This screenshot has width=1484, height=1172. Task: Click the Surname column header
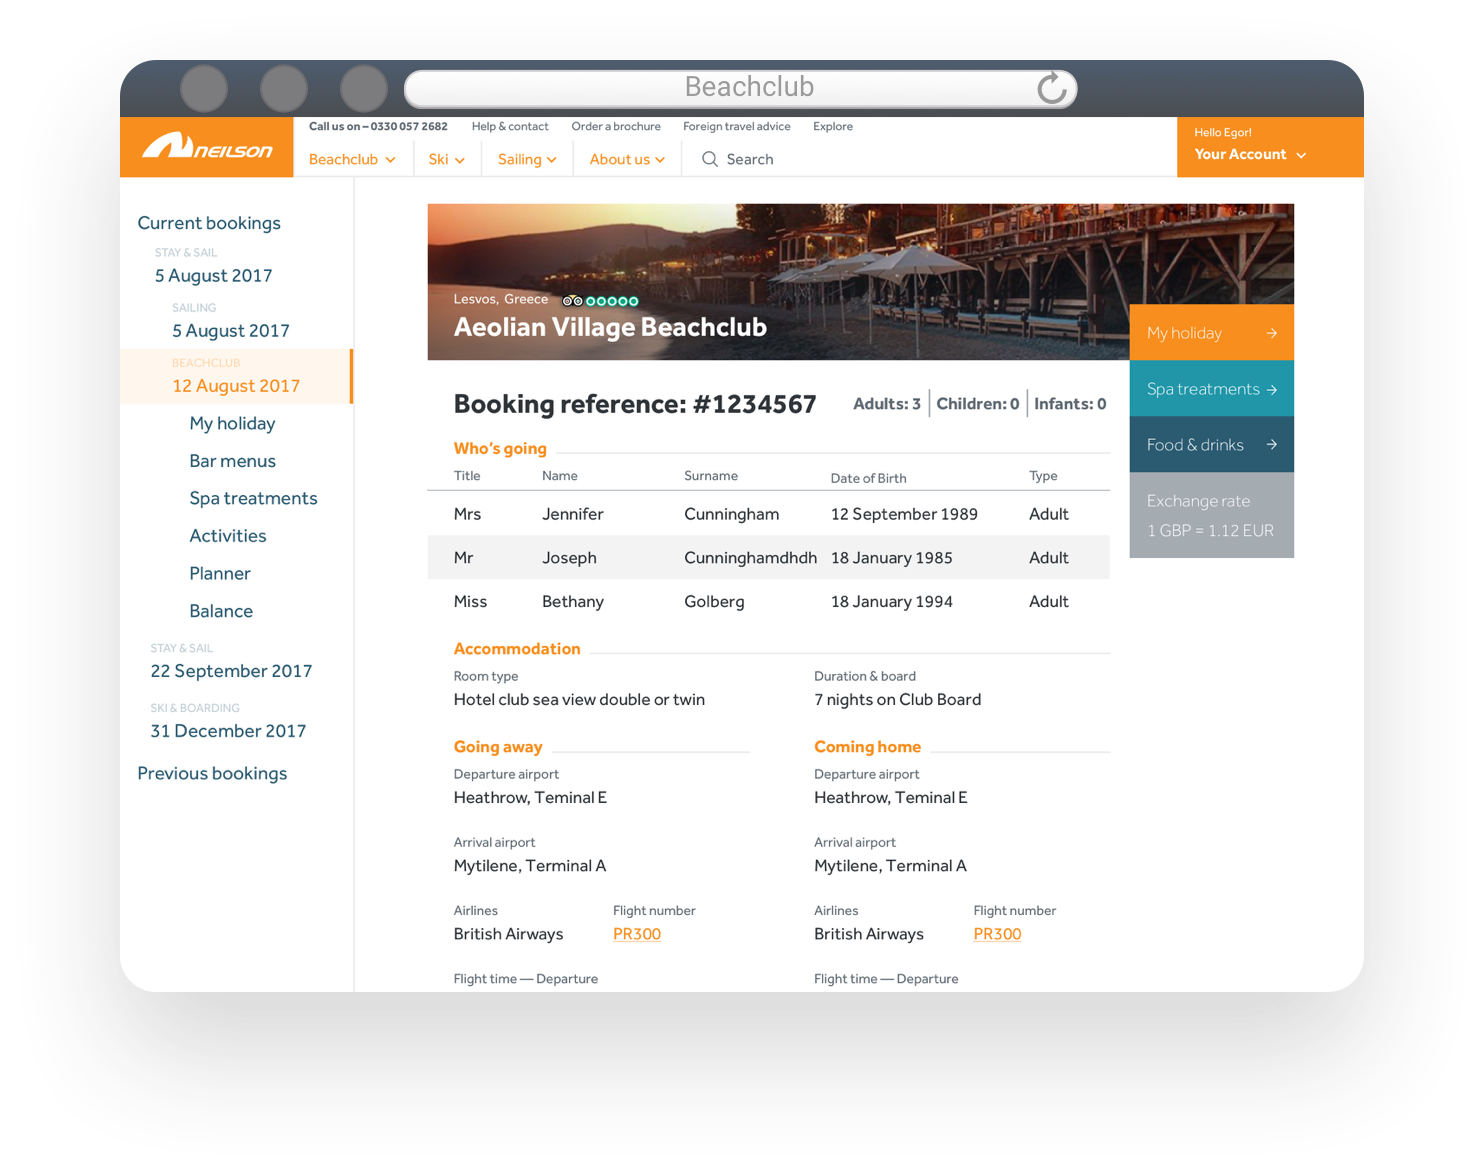[711, 476]
